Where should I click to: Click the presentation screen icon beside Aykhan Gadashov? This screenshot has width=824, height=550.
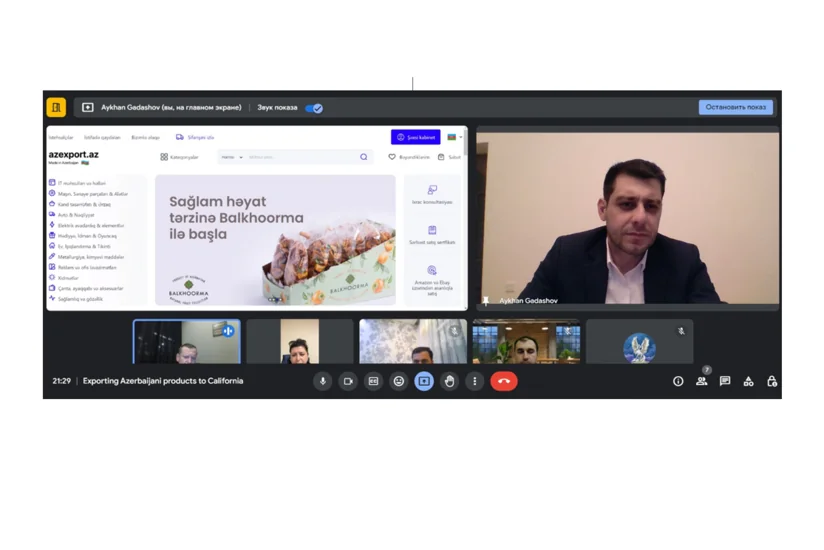88,107
